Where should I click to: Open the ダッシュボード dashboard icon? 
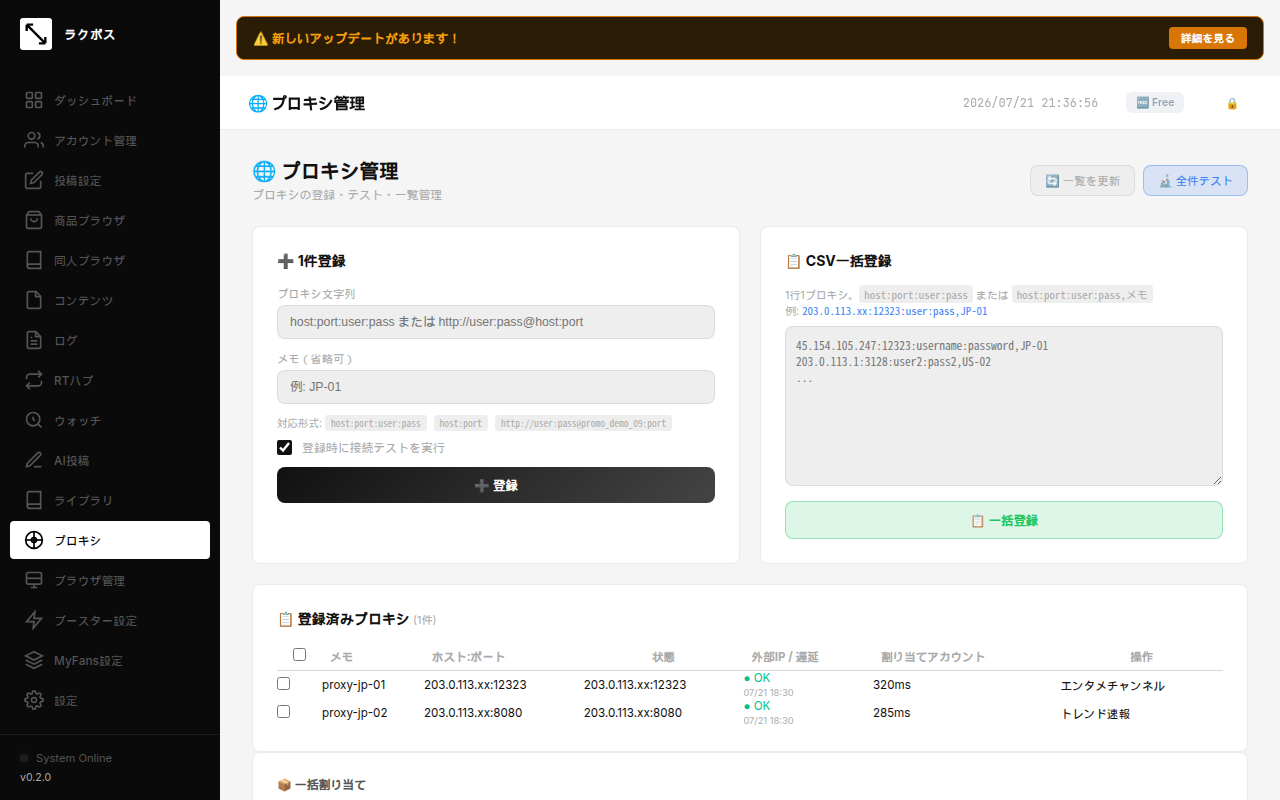[x=34, y=100]
